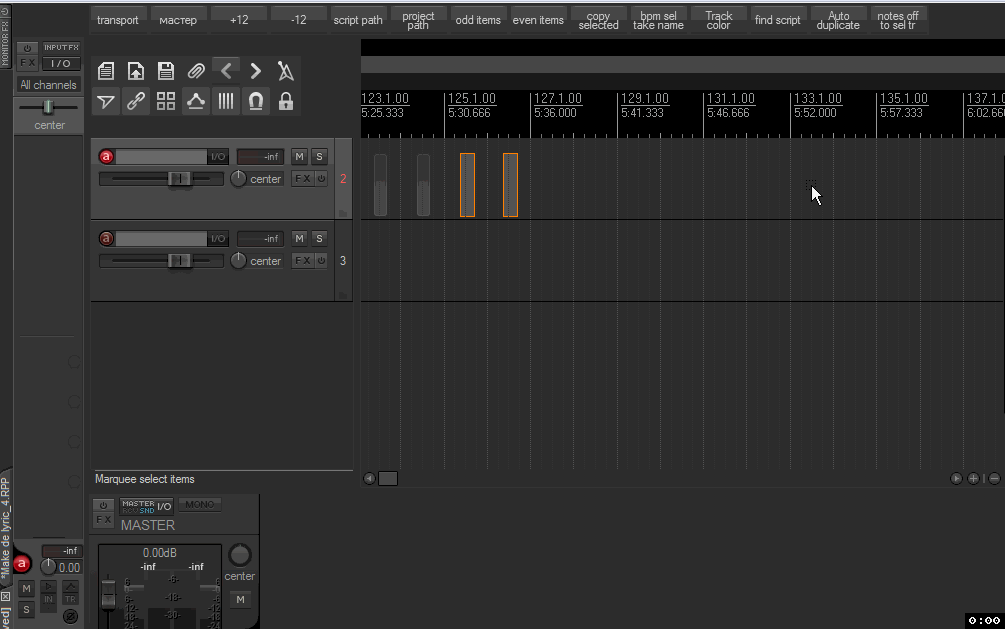Zoom out with timeline minus icon
This screenshot has width=1005, height=629.
994,478
